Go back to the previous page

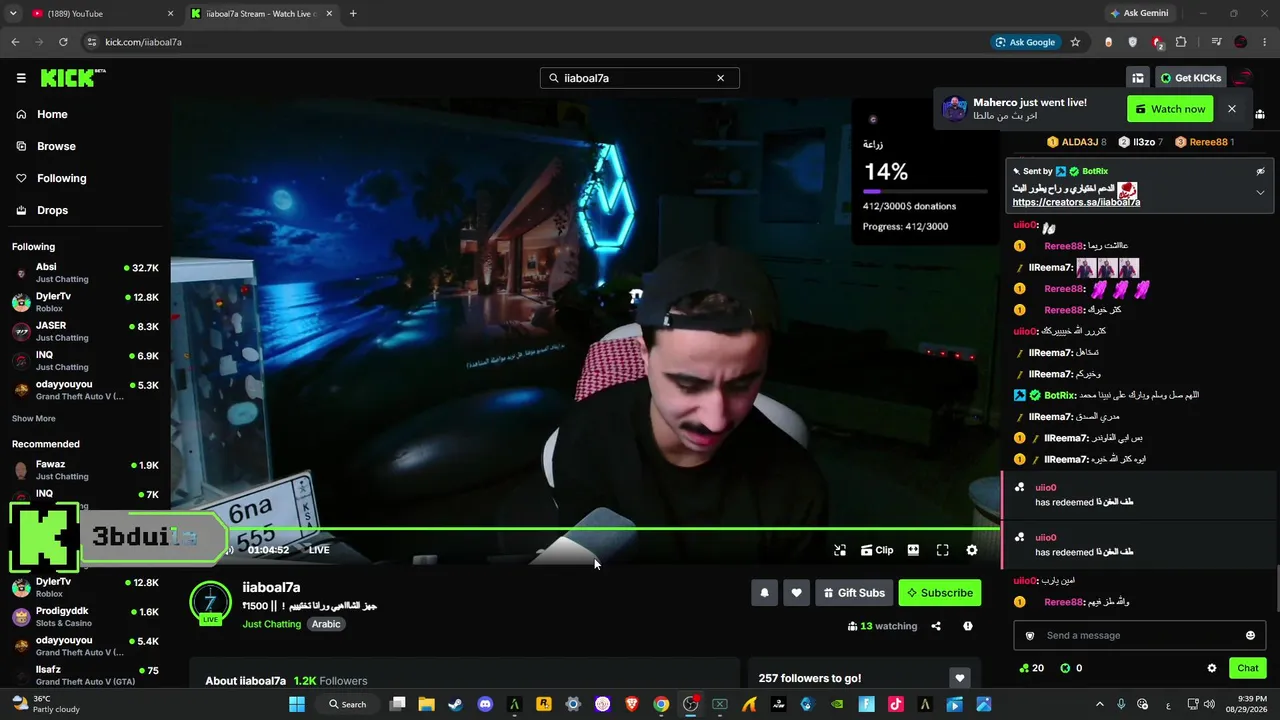(15, 42)
